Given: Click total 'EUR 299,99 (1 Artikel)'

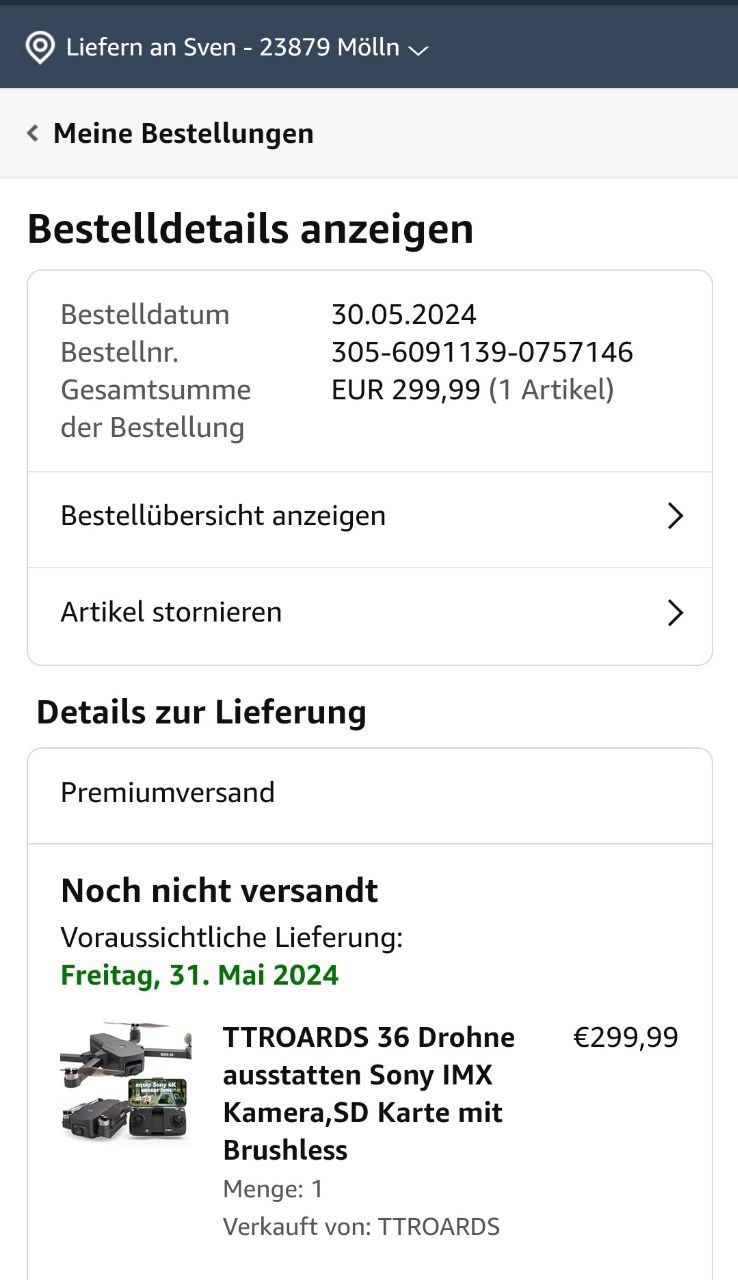Looking at the screenshot, I should (x=472, y=390).
